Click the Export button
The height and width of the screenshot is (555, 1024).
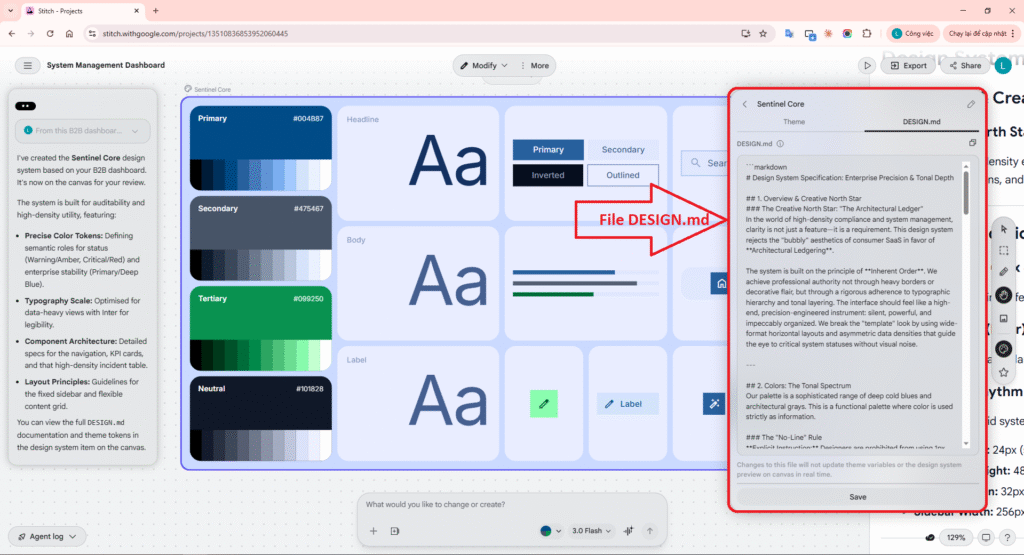click(908, 66)
